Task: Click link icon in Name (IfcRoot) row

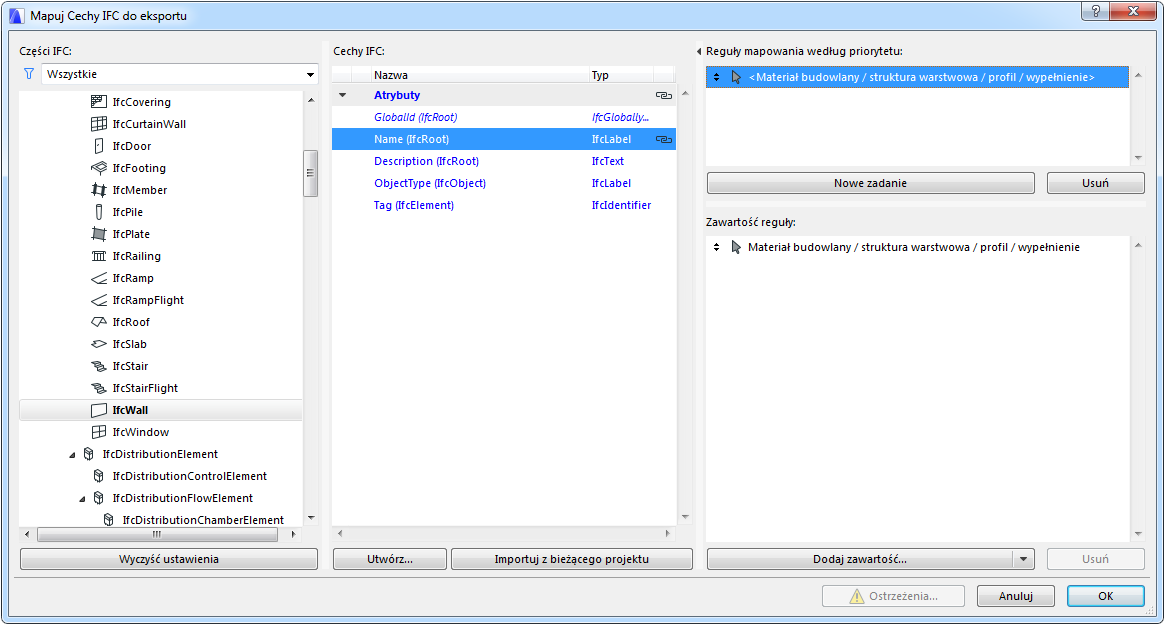Action: [663, 139]
